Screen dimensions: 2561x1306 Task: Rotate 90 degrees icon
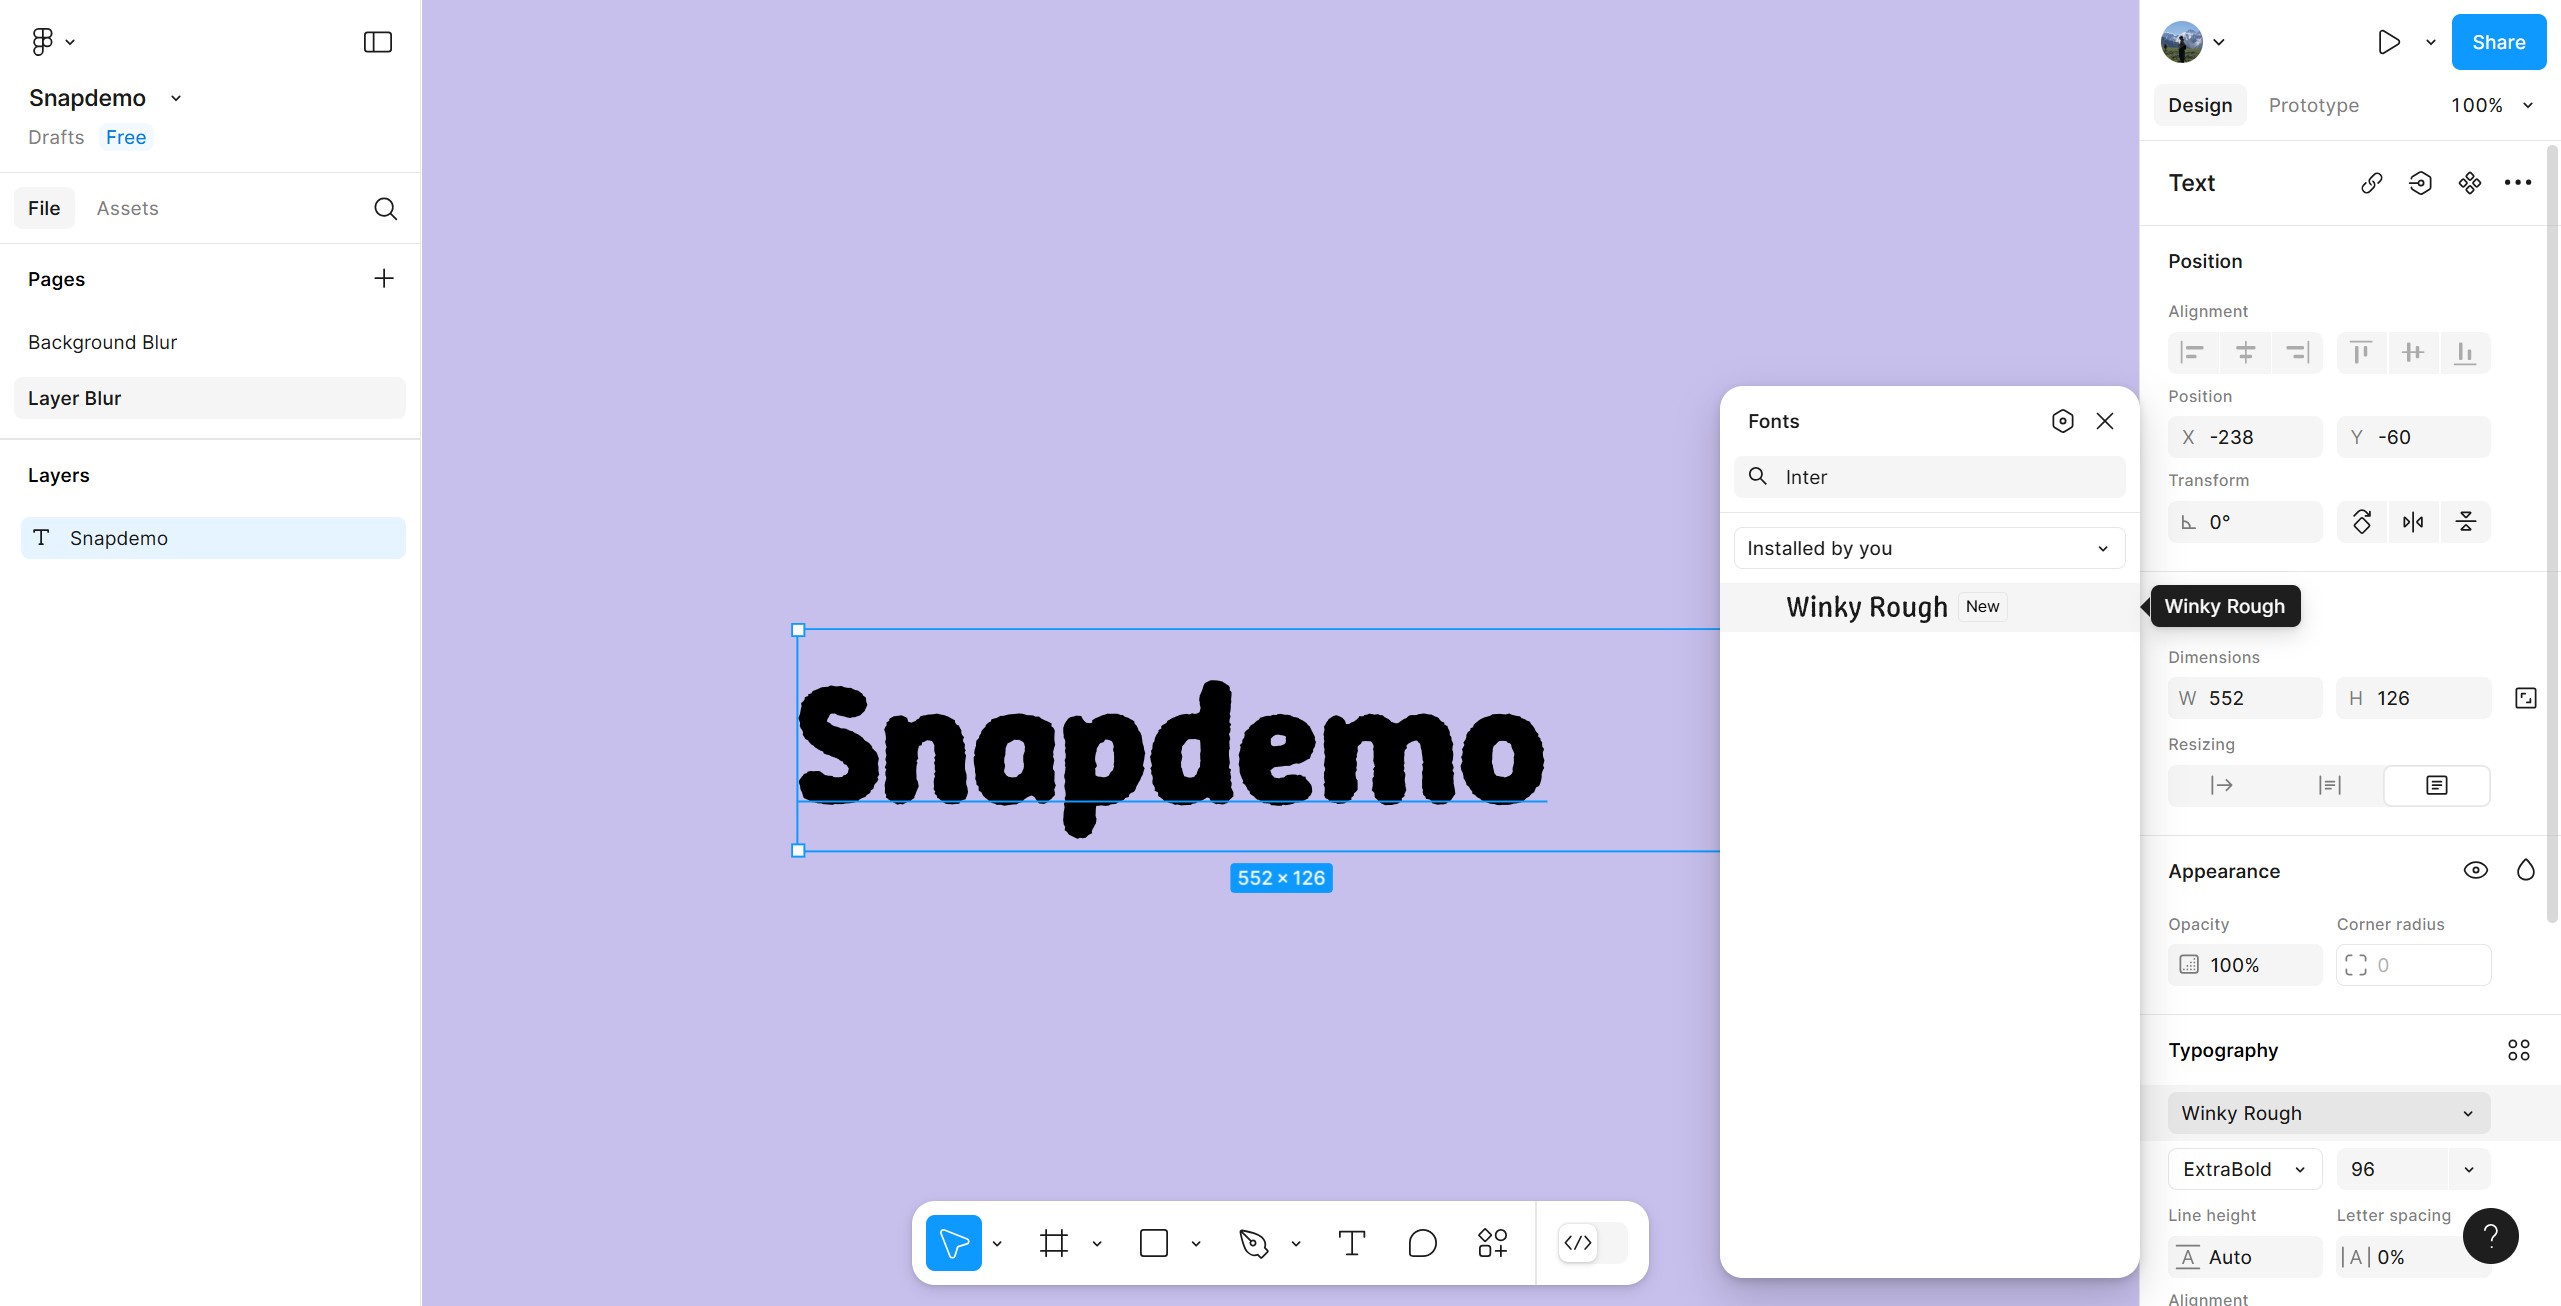(2362, 522)
